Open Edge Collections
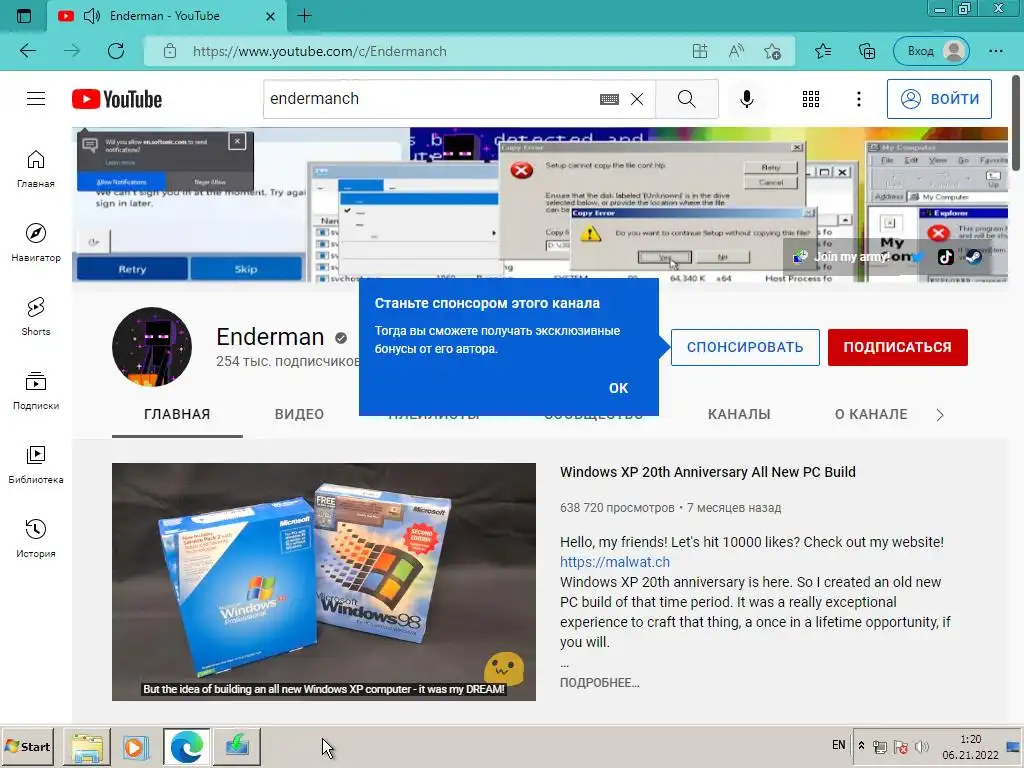The width and height of the screenshot is (1024, 768). (x=867, y=51)
